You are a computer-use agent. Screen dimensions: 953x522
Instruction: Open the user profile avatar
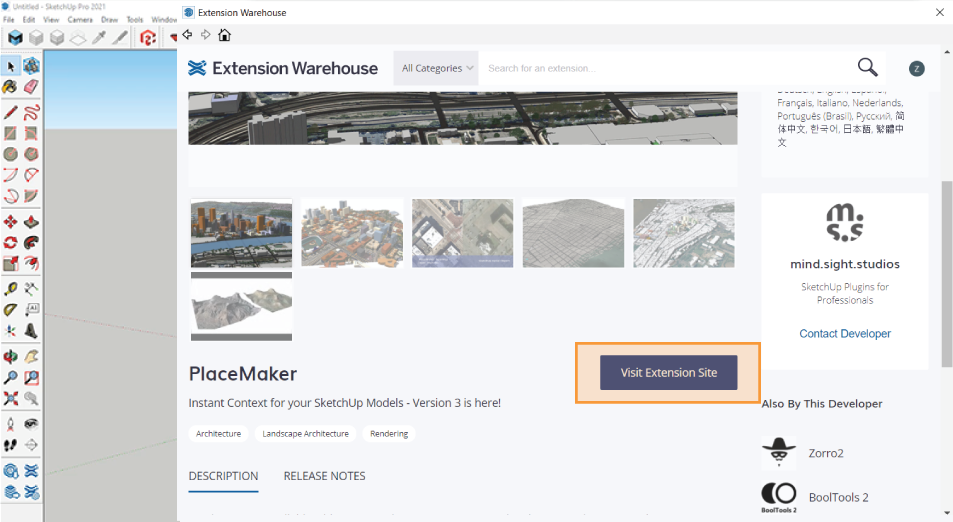tap(917, 69)
